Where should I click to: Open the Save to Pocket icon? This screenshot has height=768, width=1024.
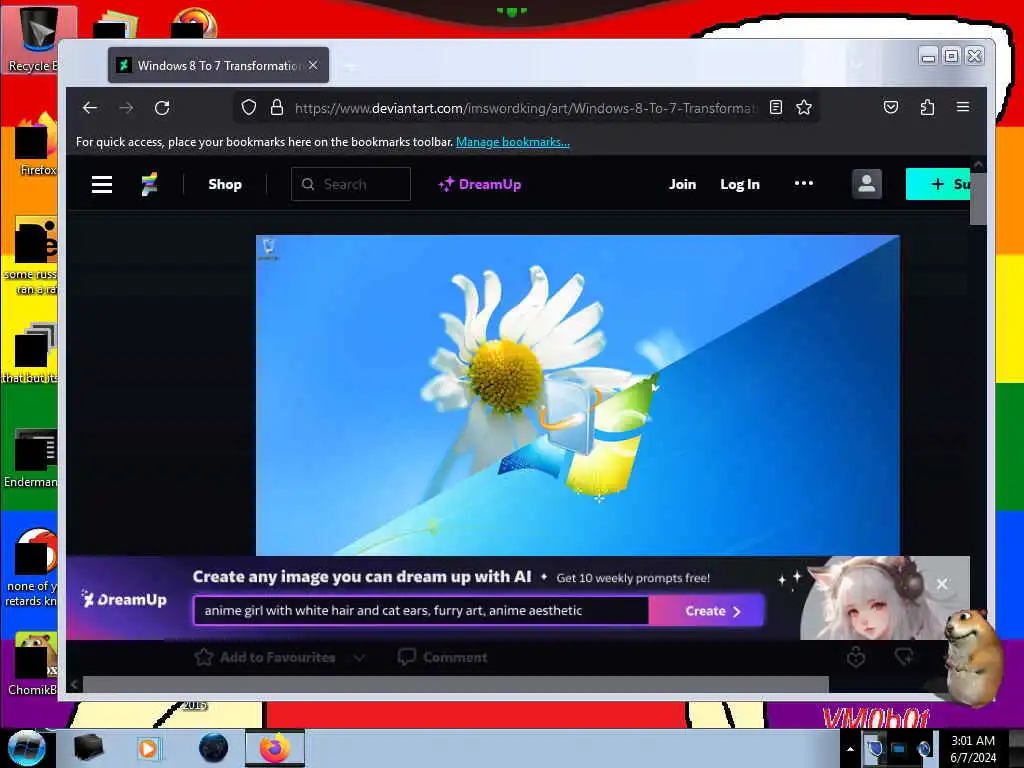click(x=891, y=107)
